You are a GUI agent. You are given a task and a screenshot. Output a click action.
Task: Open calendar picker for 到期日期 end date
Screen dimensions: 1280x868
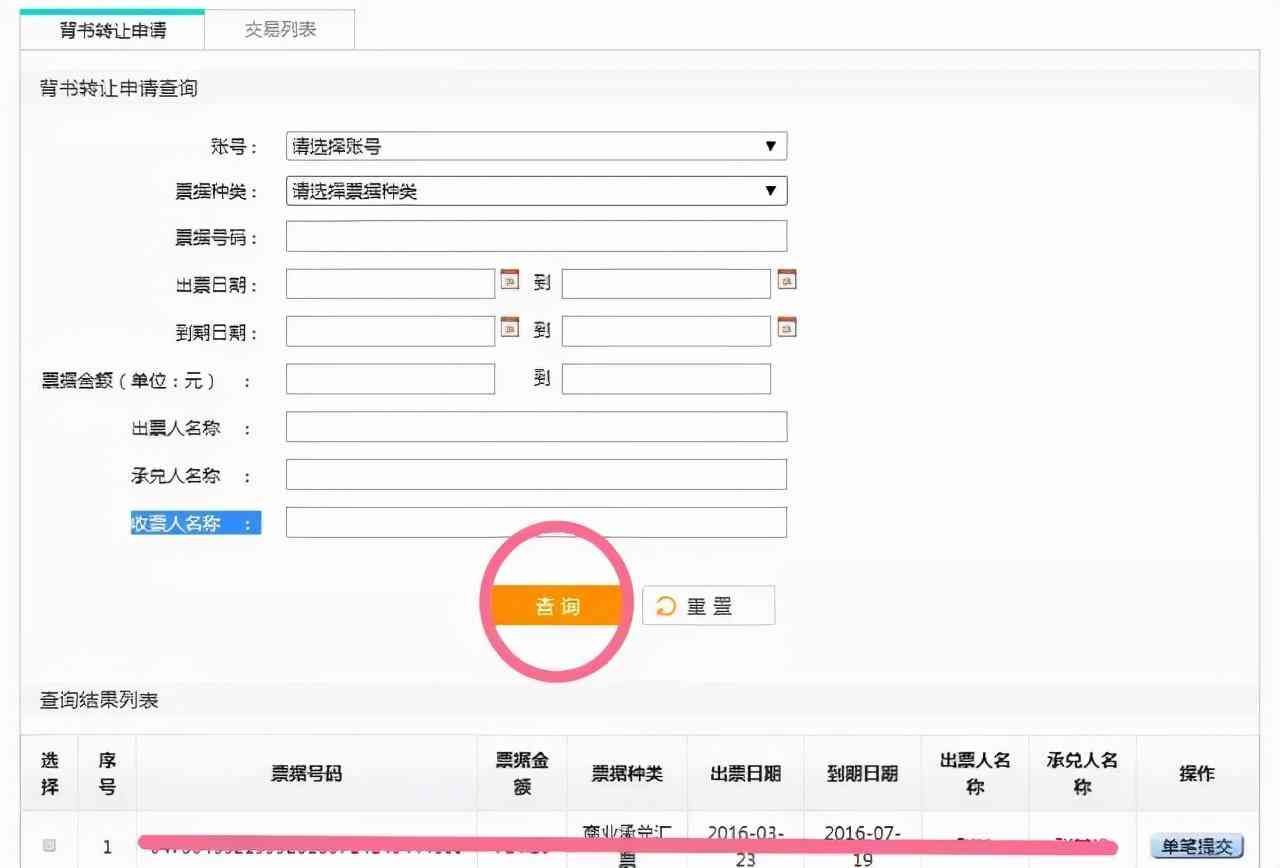coord(786,330)
